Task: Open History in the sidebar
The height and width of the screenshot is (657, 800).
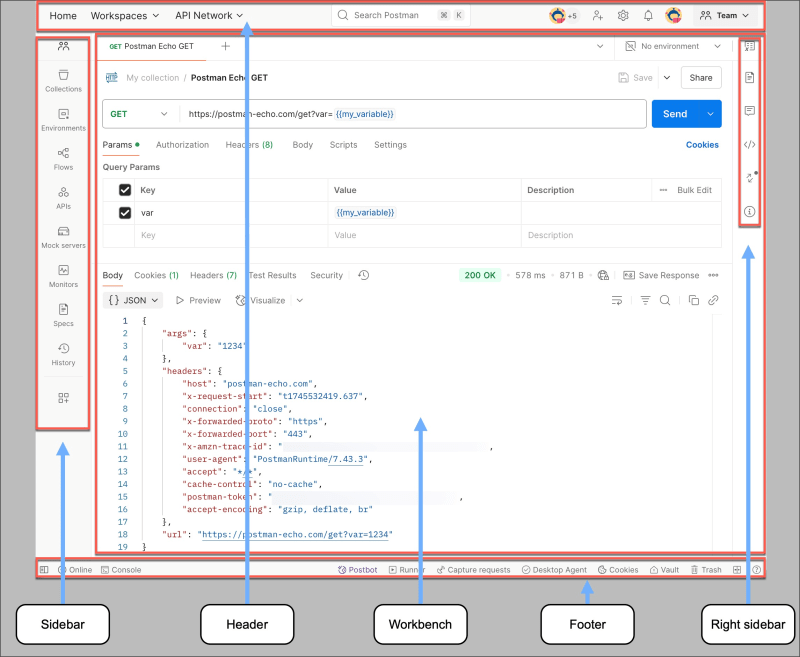Action: pos(63,355)
